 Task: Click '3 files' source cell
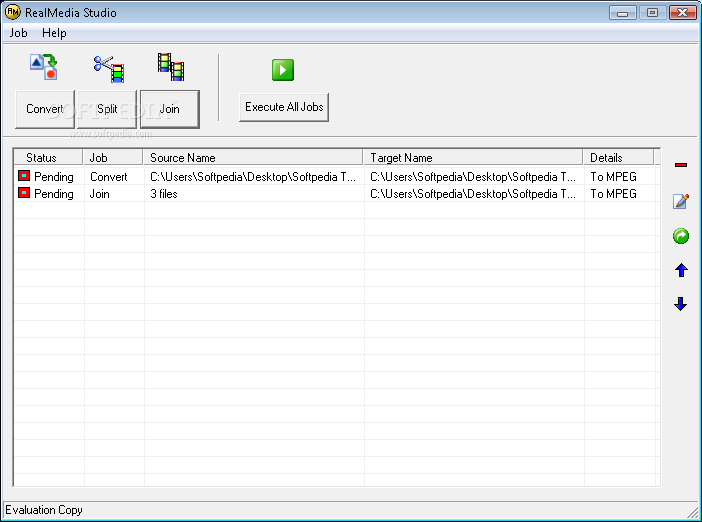click(x=164, y=194)
